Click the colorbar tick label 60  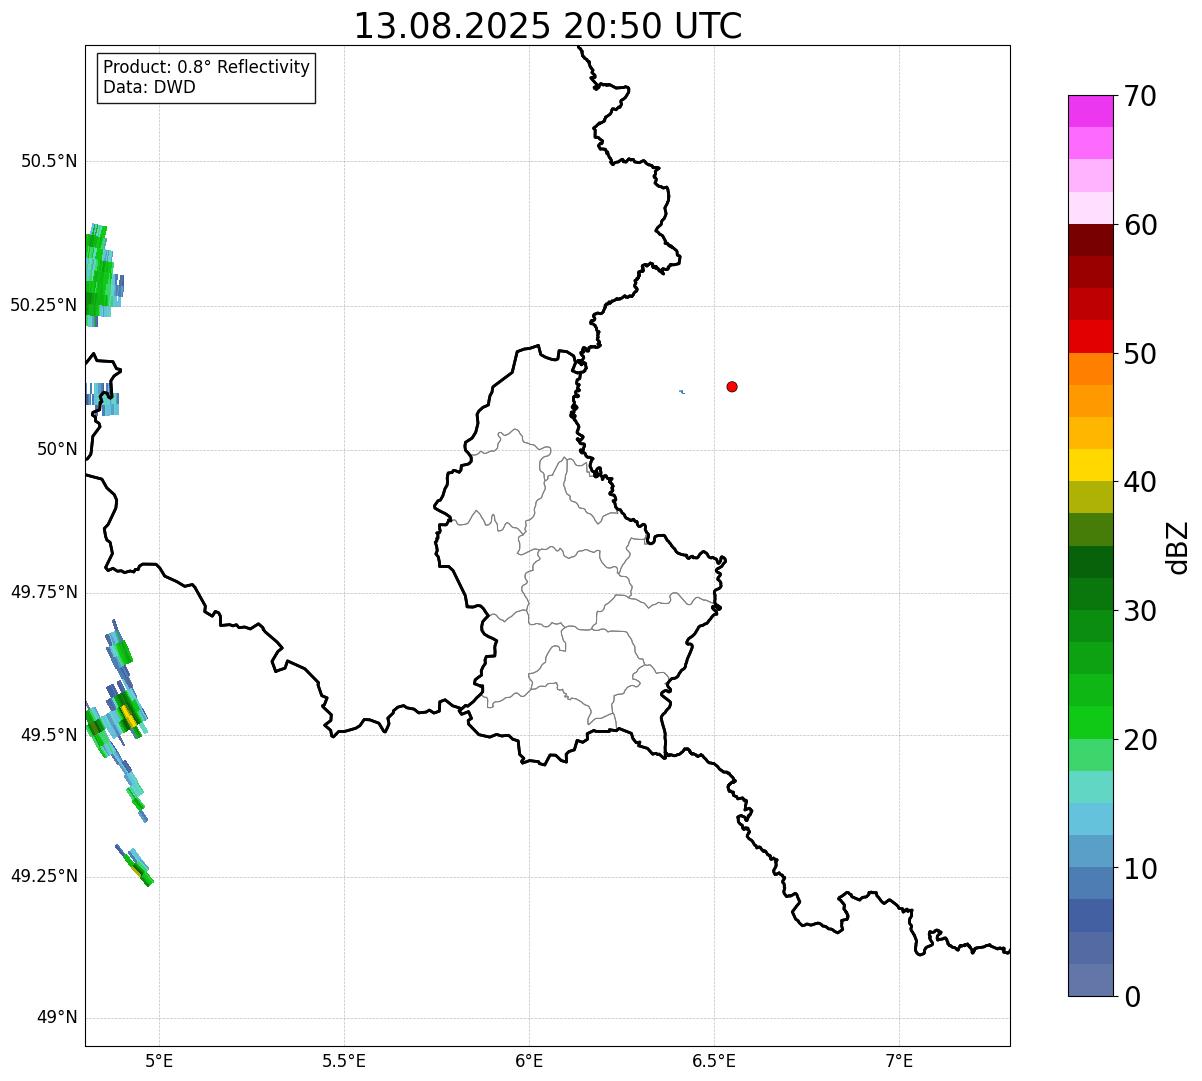point(1140,225)
